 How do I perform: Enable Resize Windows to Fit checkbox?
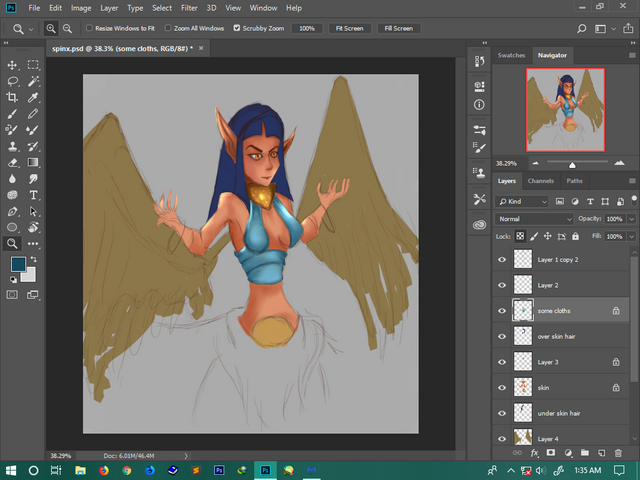tap(89, 28)
